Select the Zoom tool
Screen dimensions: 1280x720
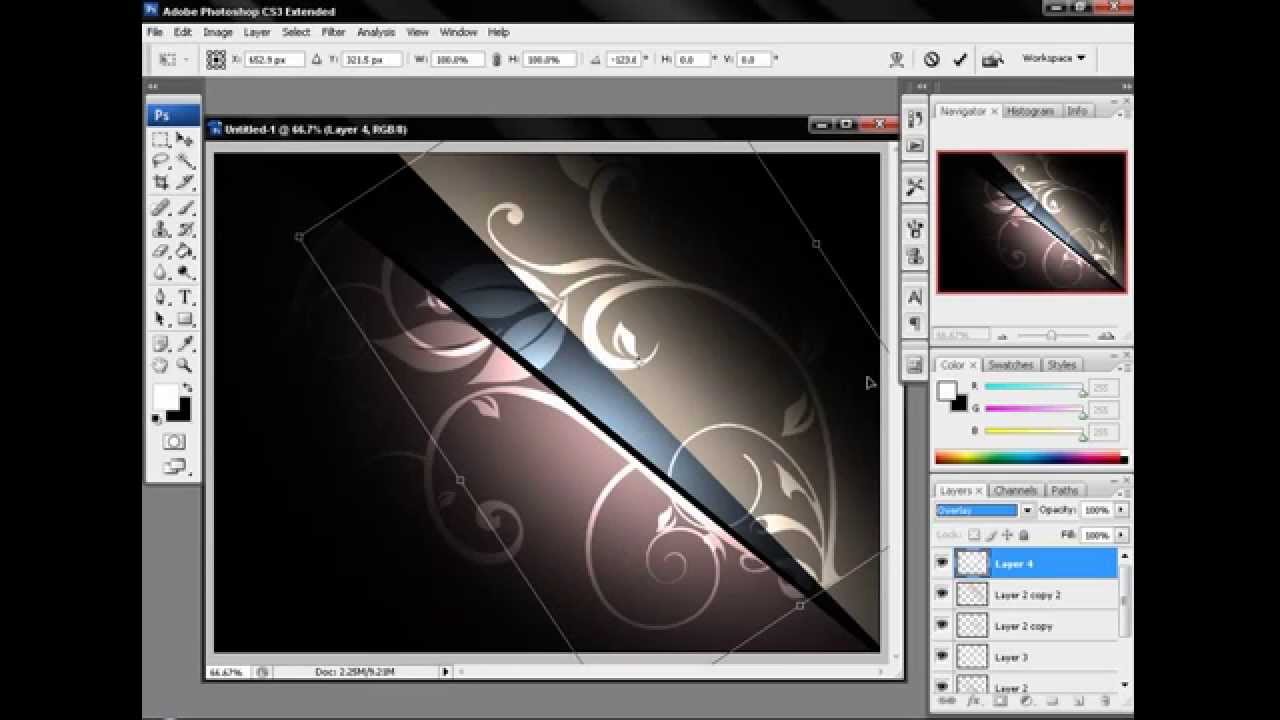tap(184, 363)
